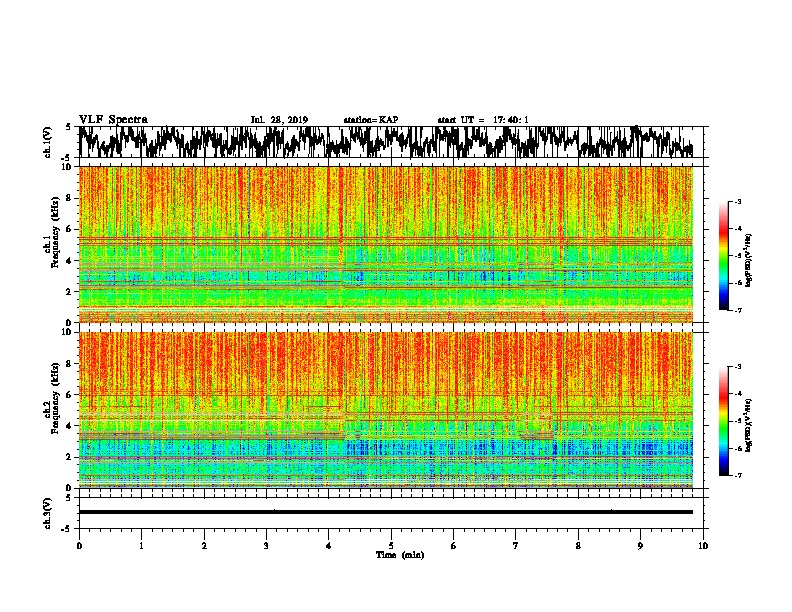The width and height of the screenshot is (792, 612).
Task: Click time axis tick label "6"
Action: 453,546
